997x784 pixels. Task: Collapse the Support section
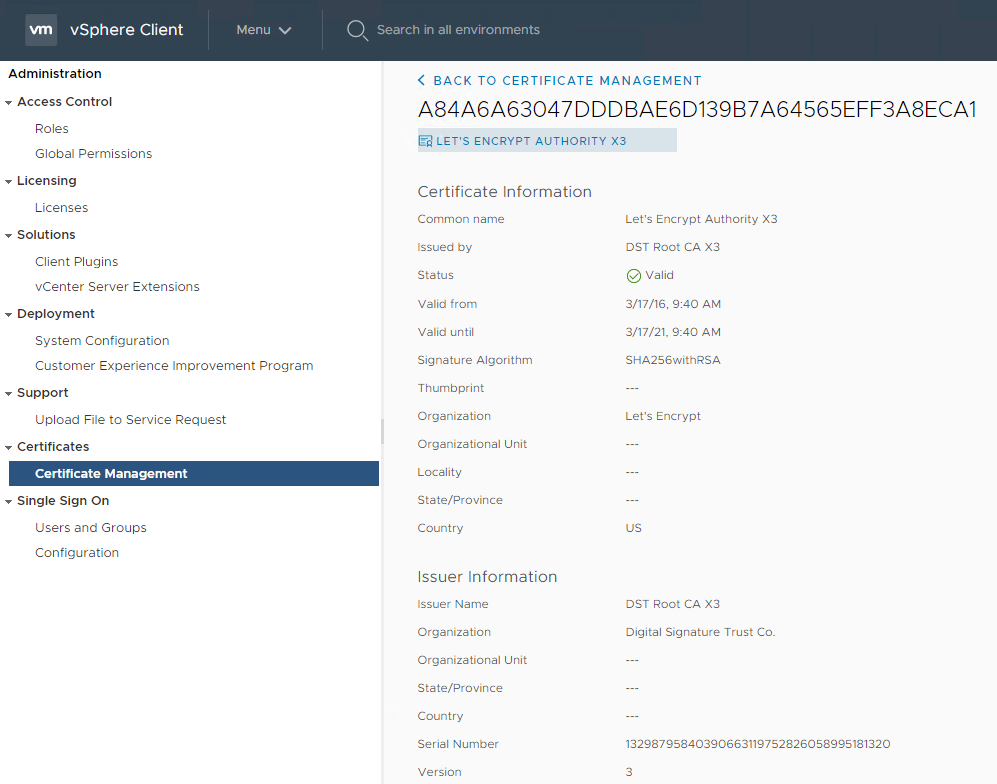coord(8,394)
